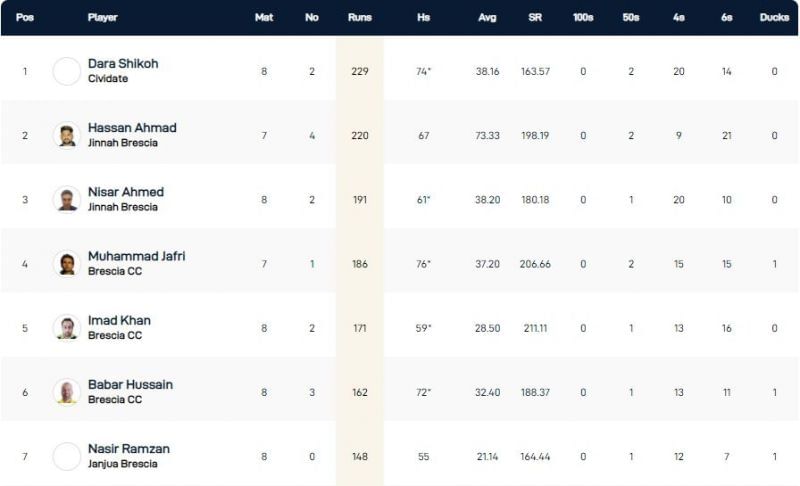Click the 6s column header

pyautogui.click(x=726, y=18)
